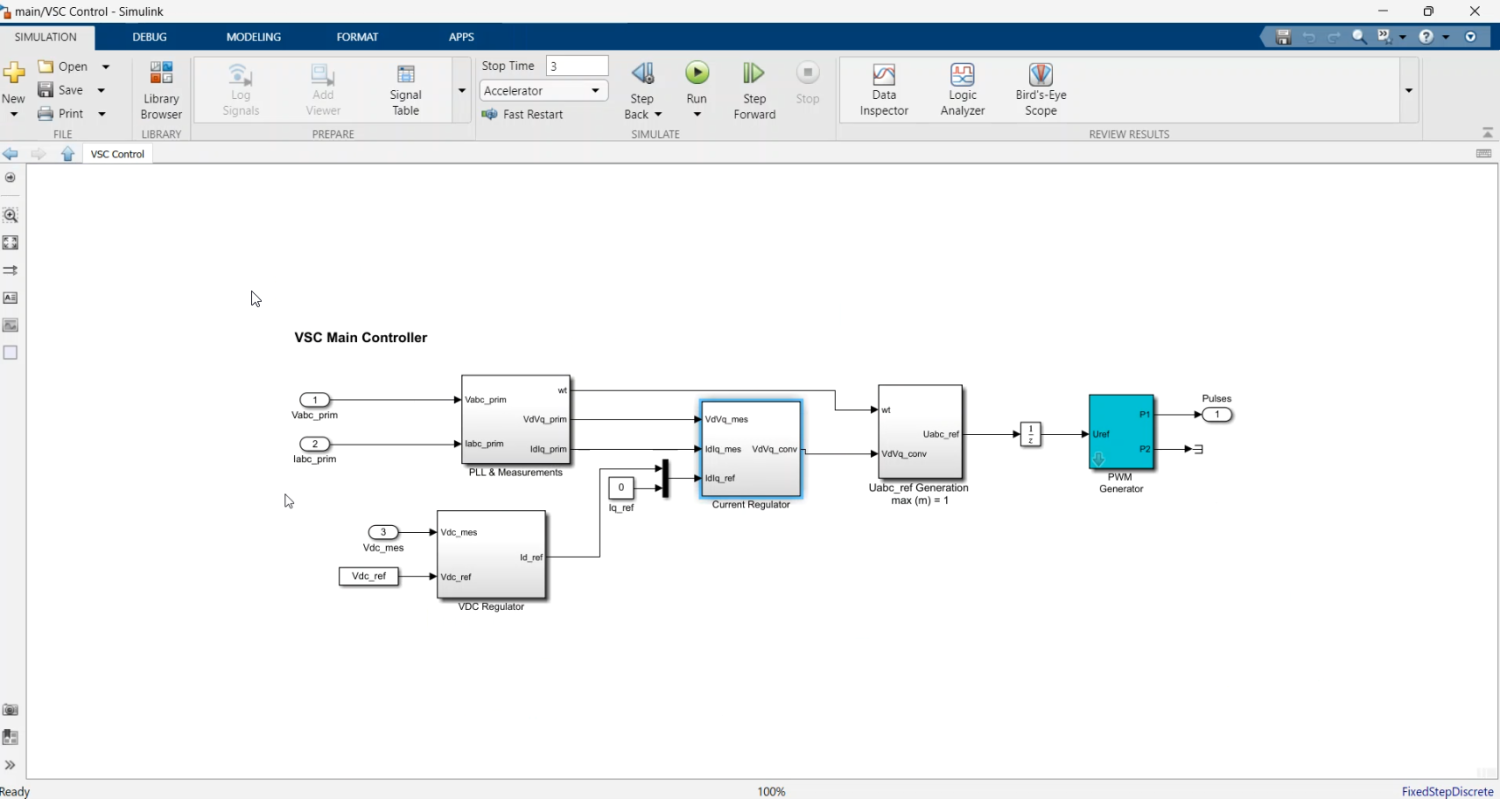Viewport: 1500px width, 799px height.
Task: Click the Step Forward icon
Action: (x=754, y=74)
